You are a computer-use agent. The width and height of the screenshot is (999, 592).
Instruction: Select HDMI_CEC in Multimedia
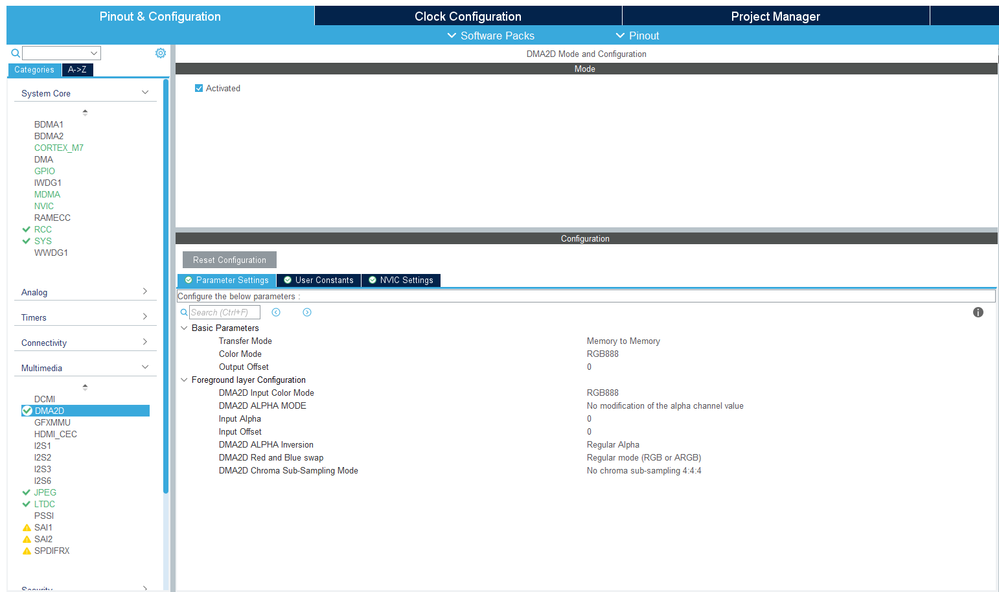55,434
